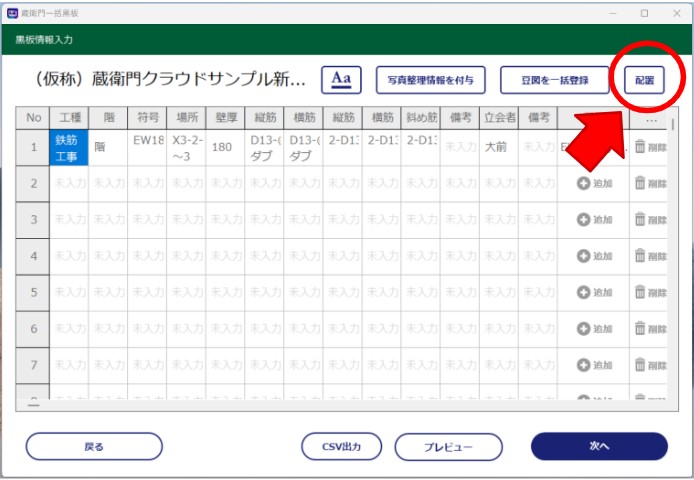Select row number 3 header
694x480 pixels.
click(x=33, y=220)
